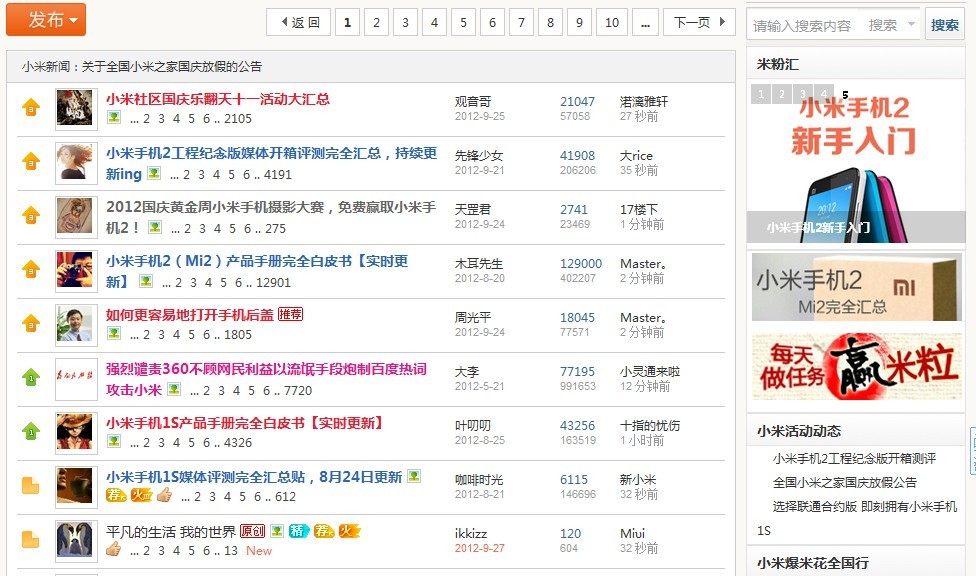This screenshot has height=576, width=976.
Task: Open author 先锋少女 profile
Action: point(479,156)
